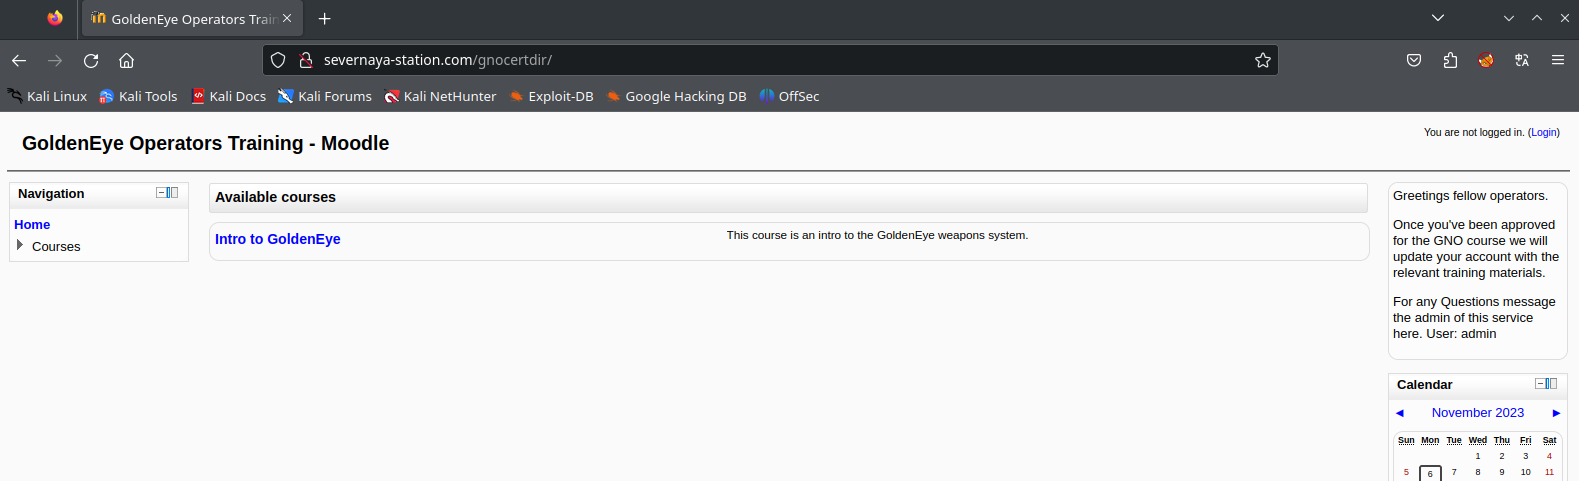Image resolution: width=1579 pixels, height=481 pixels.
Task: Click the browser back arrow
Action: [19, 60]
